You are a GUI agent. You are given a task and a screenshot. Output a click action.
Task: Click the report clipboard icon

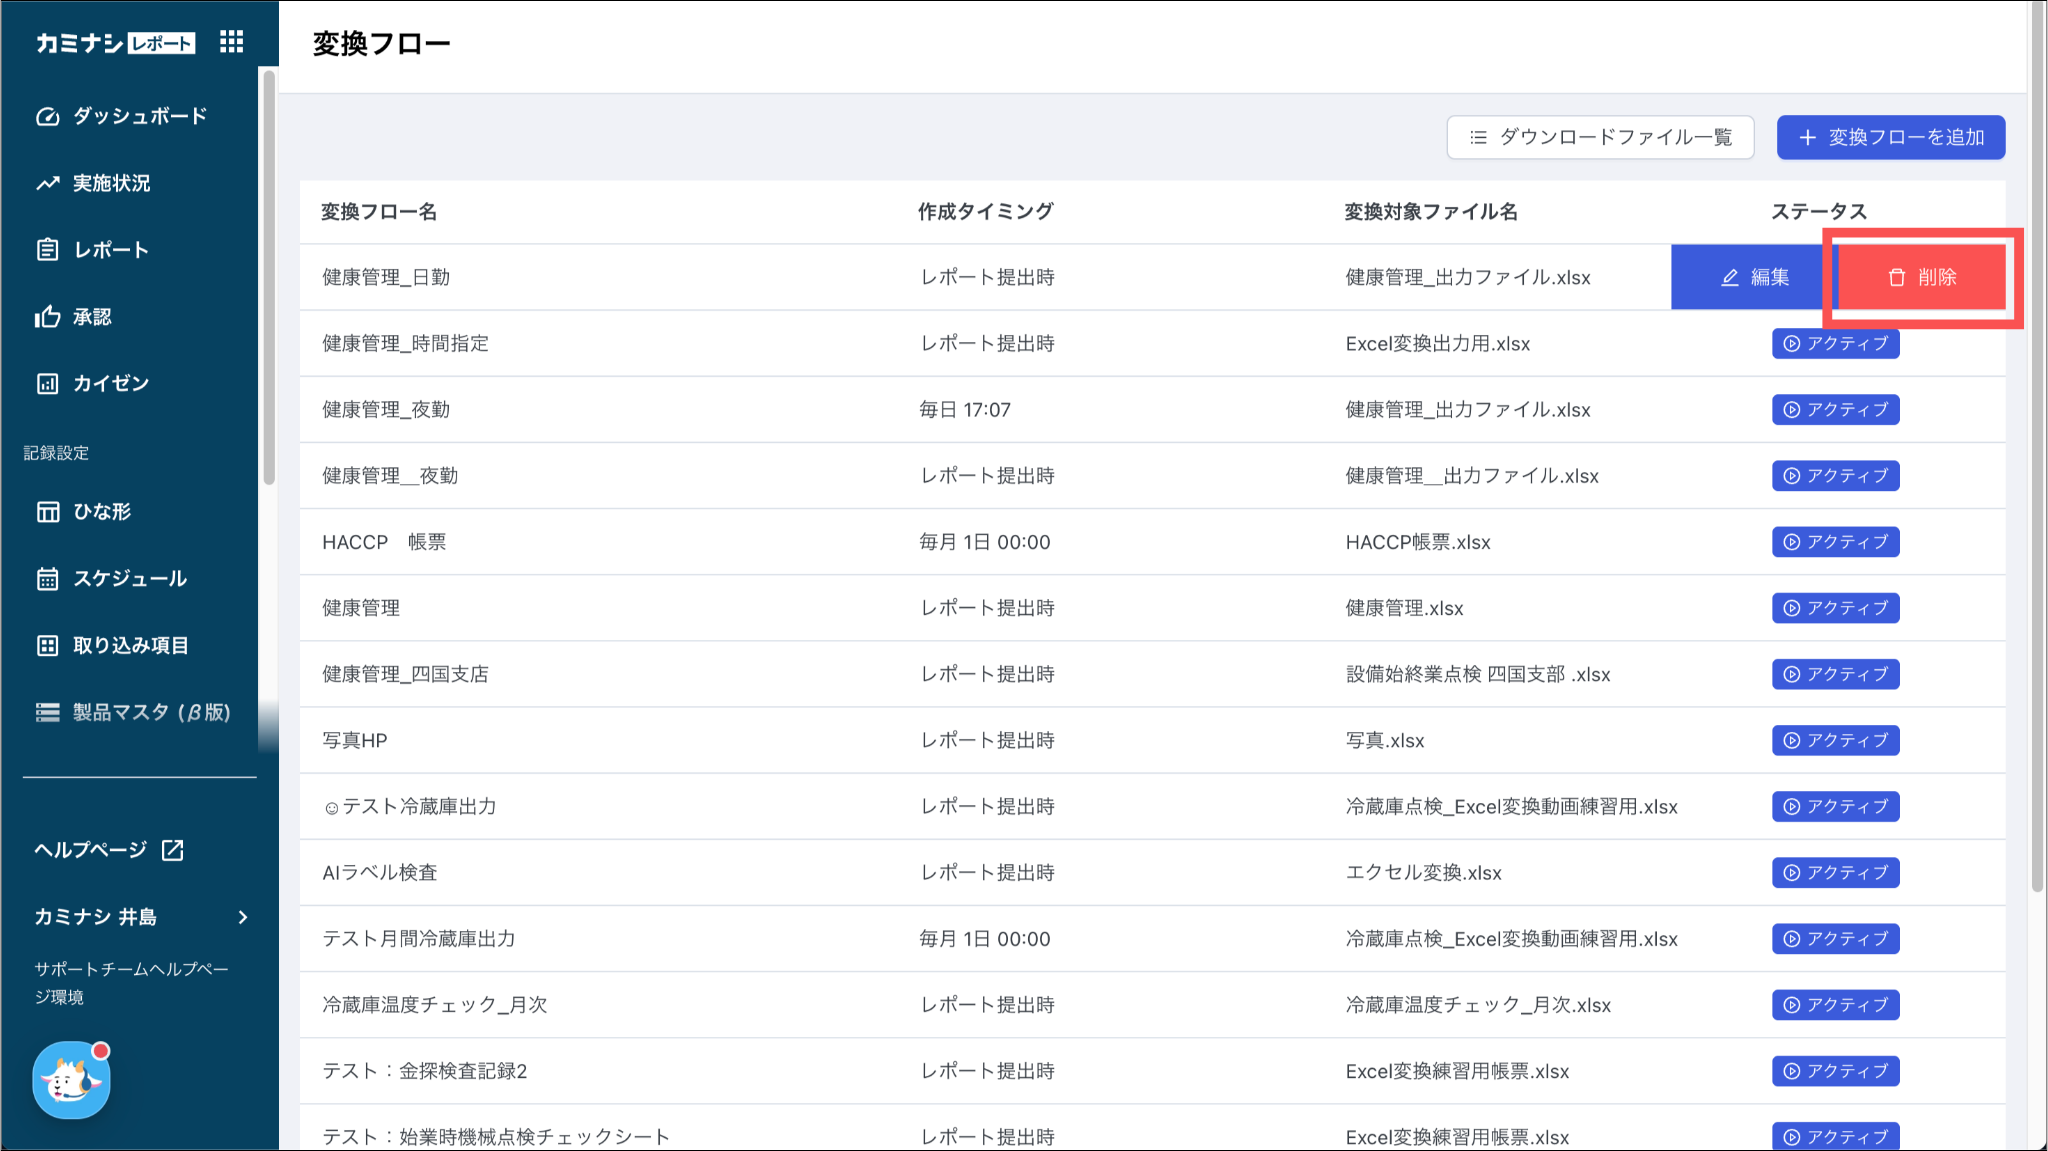click(x=47, y=250)
